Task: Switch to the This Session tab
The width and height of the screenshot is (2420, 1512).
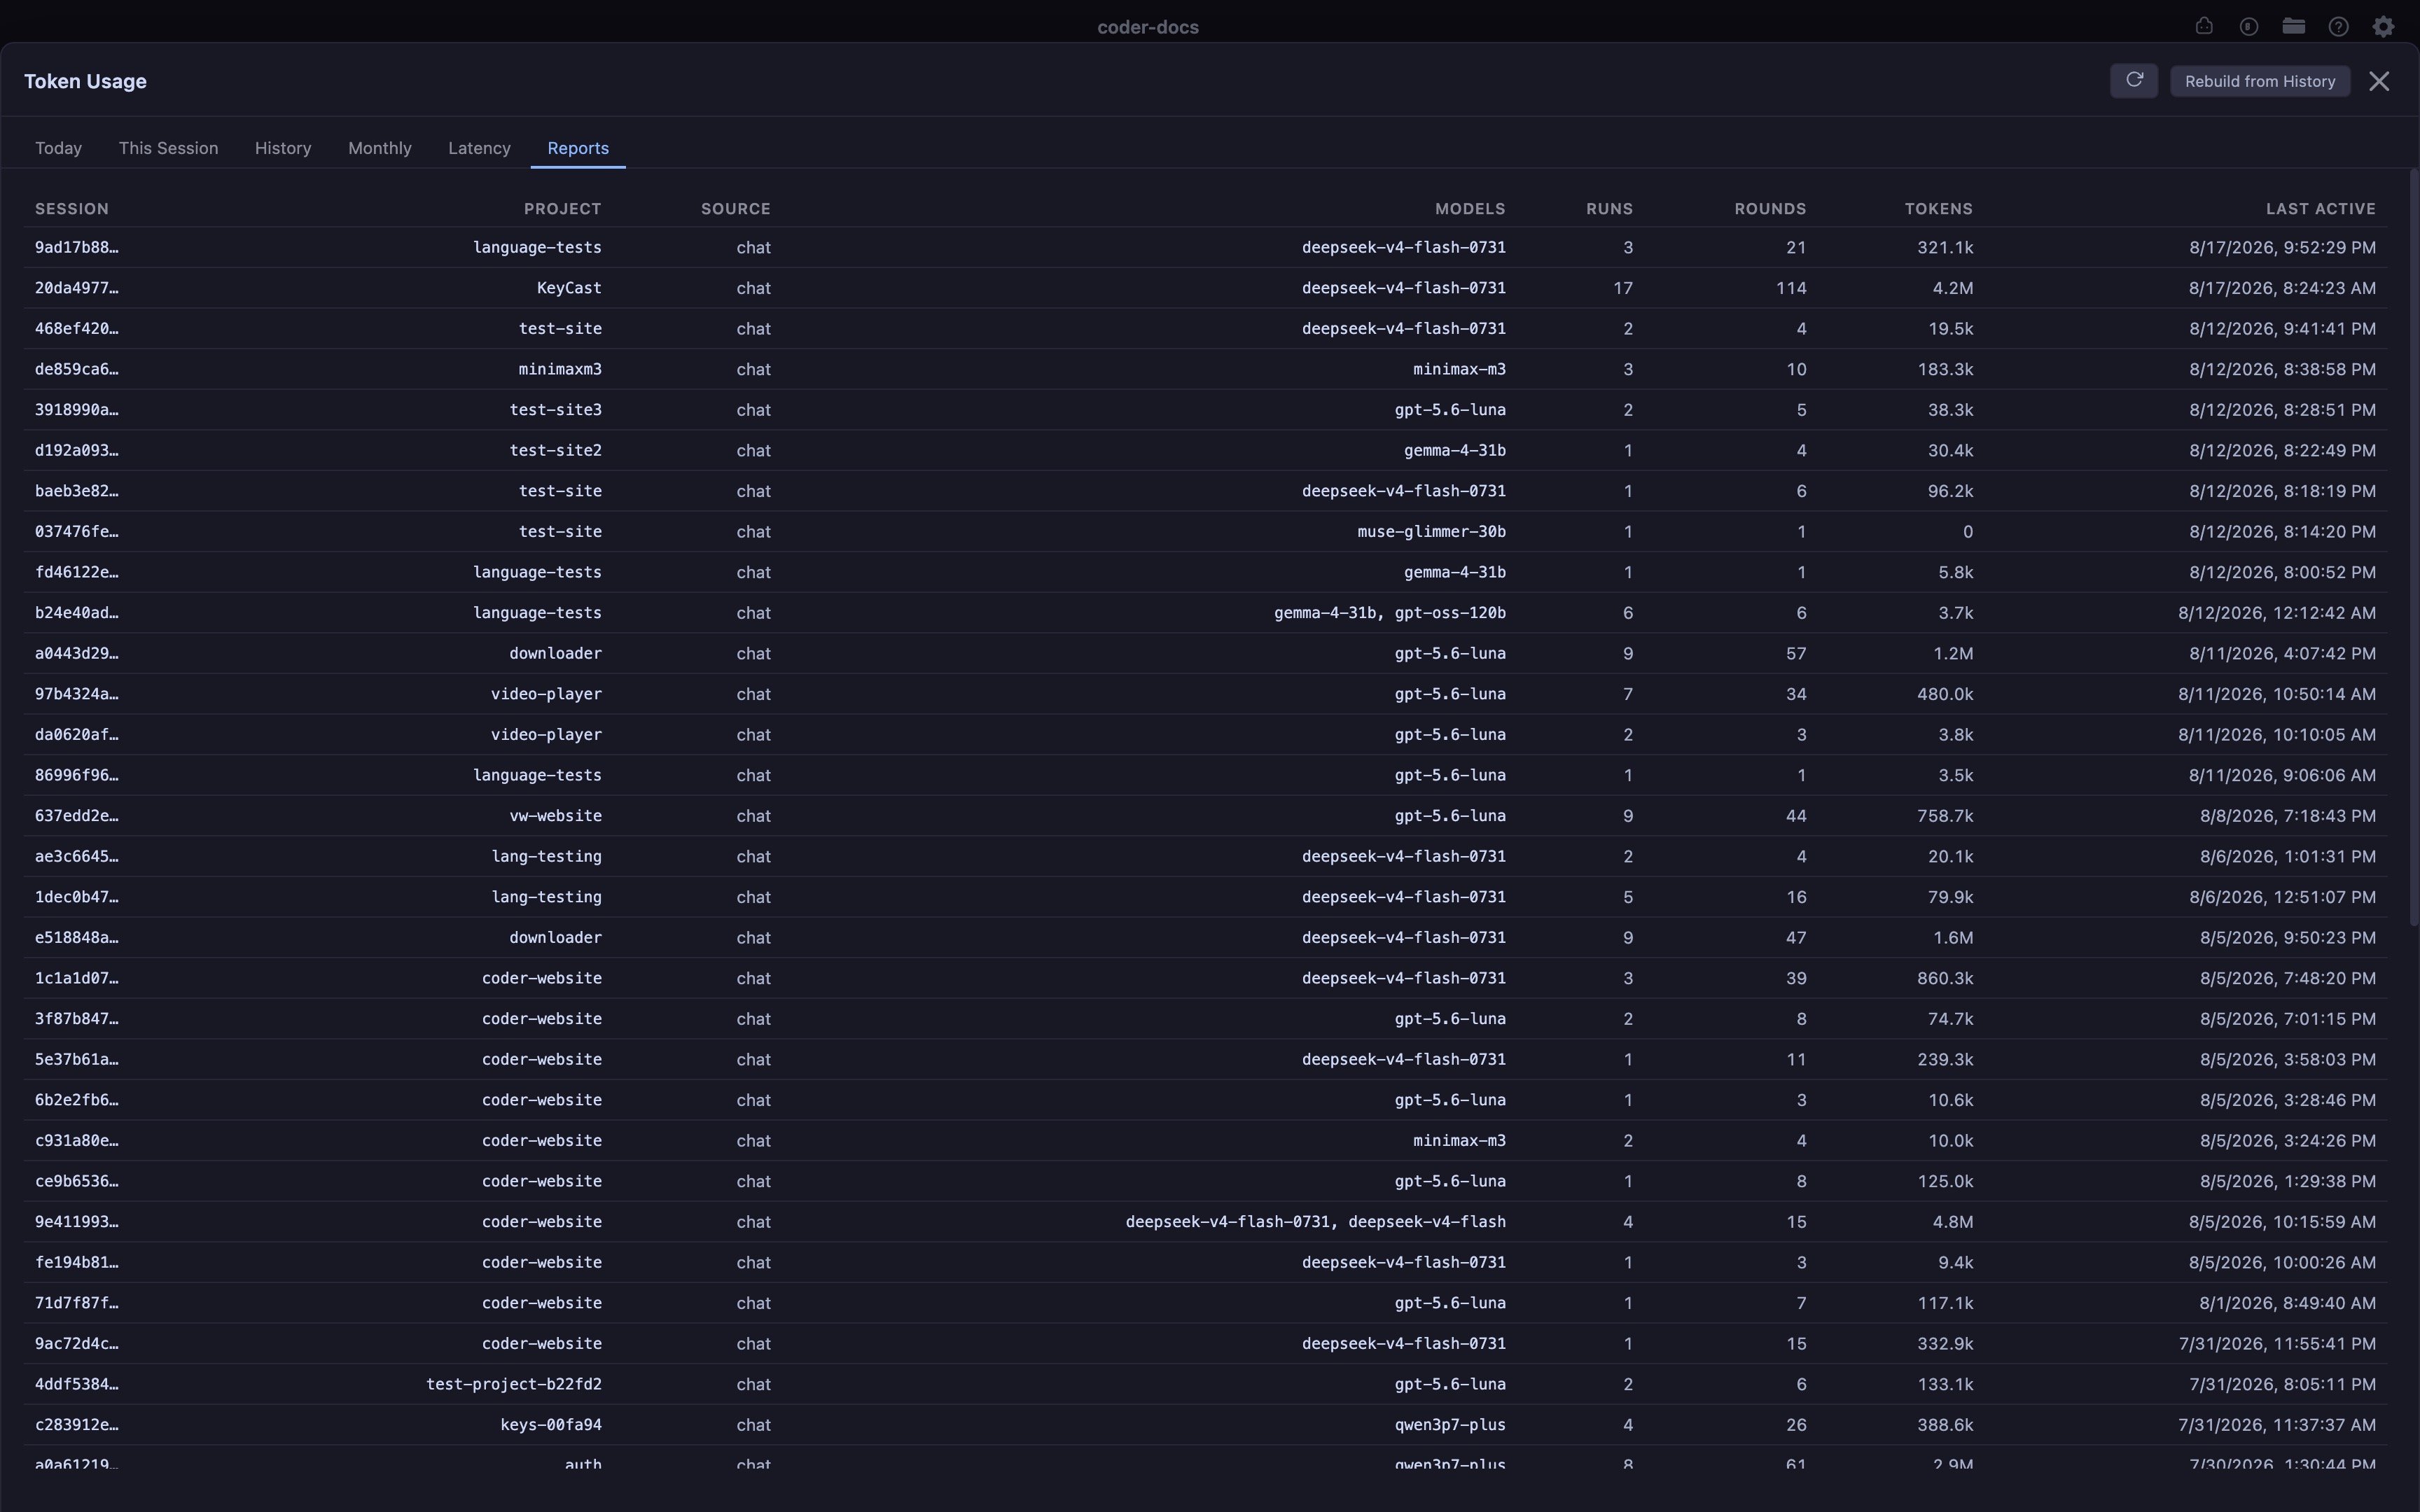Action: [x=168, y=148]
